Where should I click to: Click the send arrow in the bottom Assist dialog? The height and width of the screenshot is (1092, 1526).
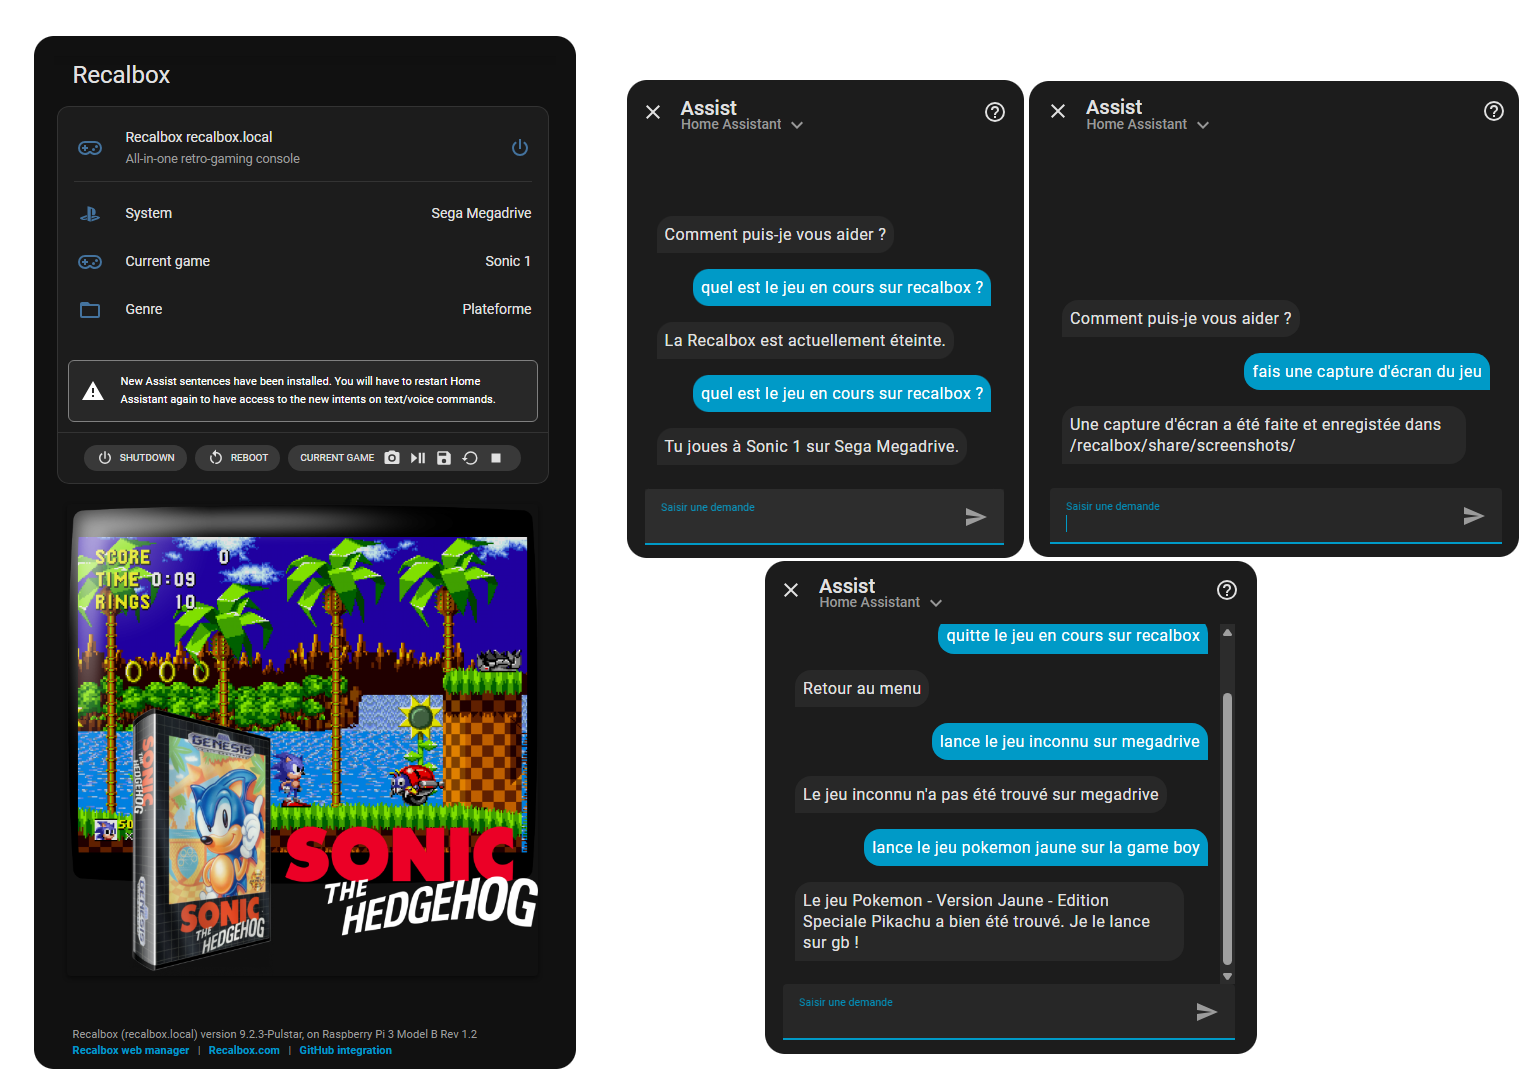[1207, 1012]
